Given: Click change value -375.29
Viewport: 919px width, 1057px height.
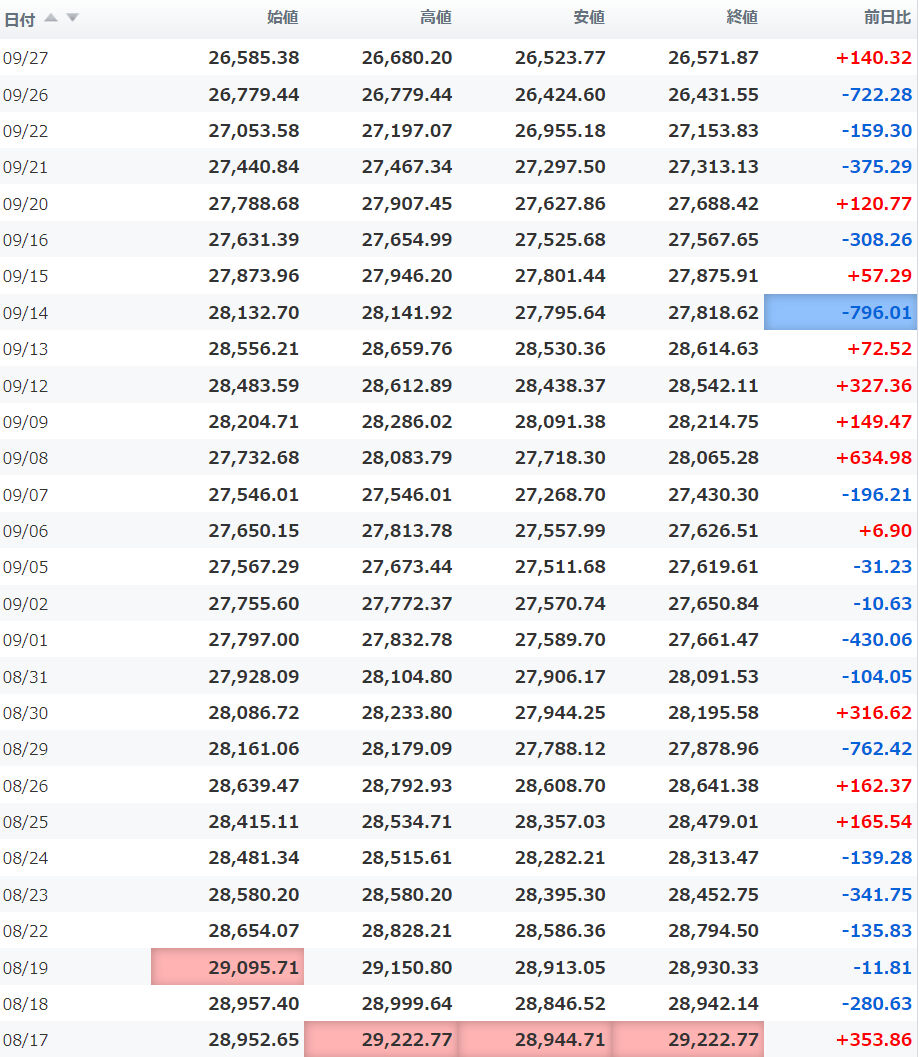Looking at the screenshot, I should tap(877, 167).
